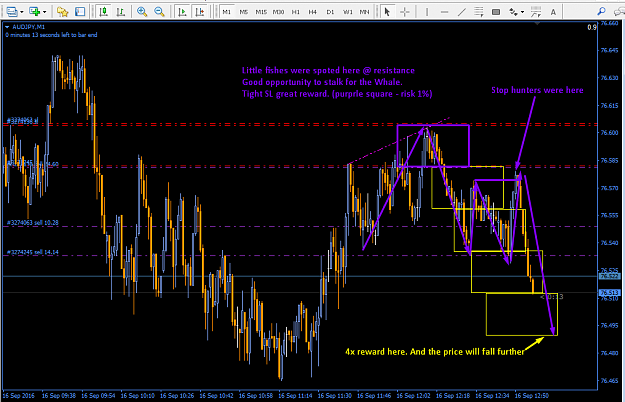Click the '16 Sep 2016' time axis label

pos(19,396)
